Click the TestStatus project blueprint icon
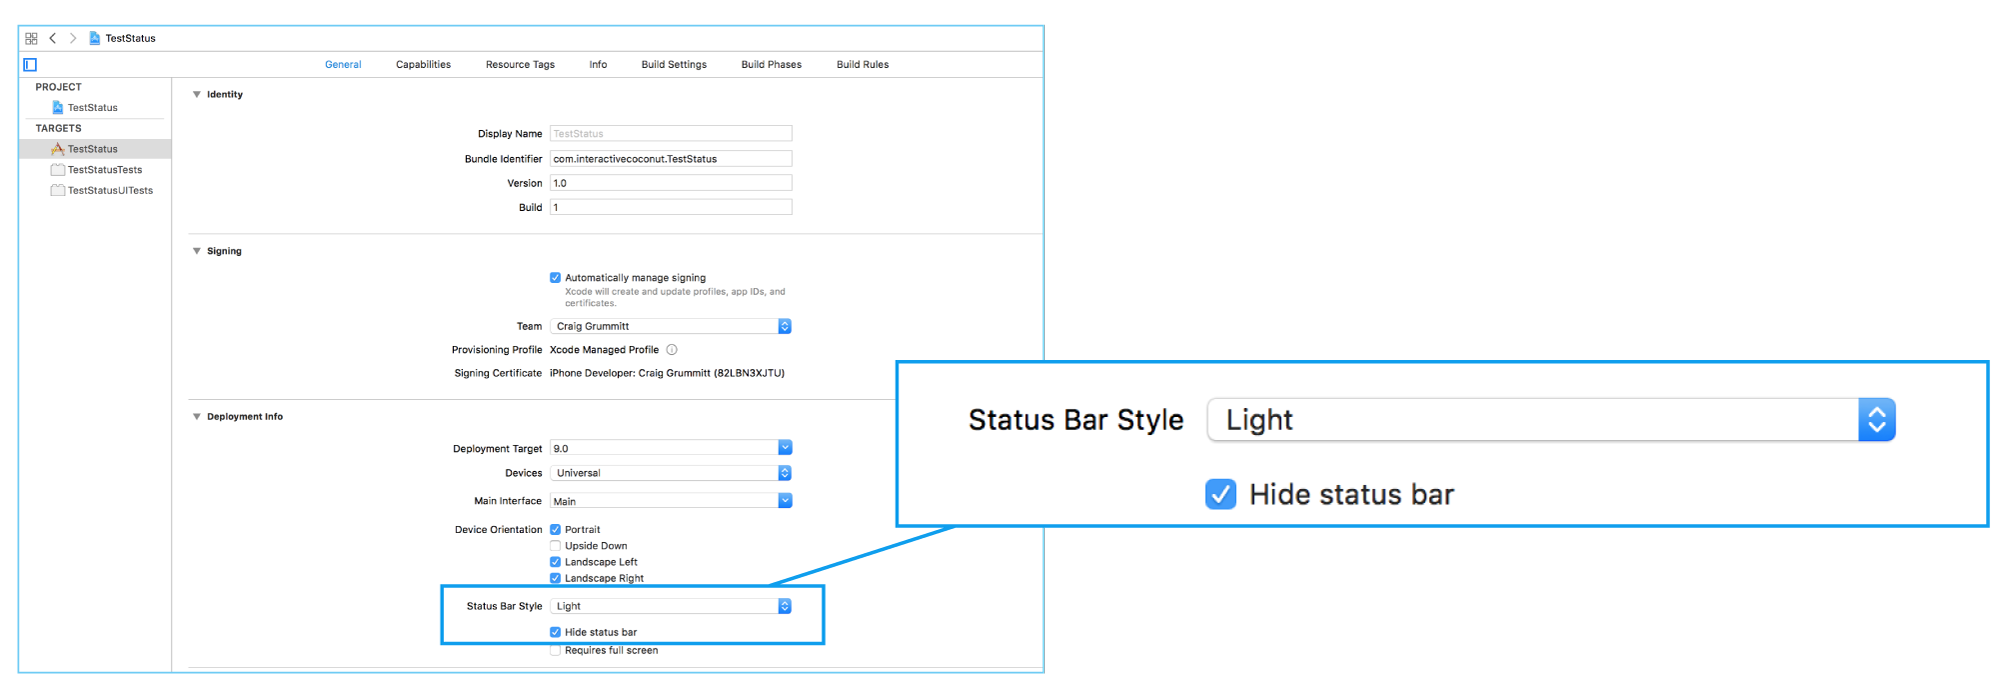This screenshot has width=2000, height=690. pyautogui.click(x=58, y=107)
